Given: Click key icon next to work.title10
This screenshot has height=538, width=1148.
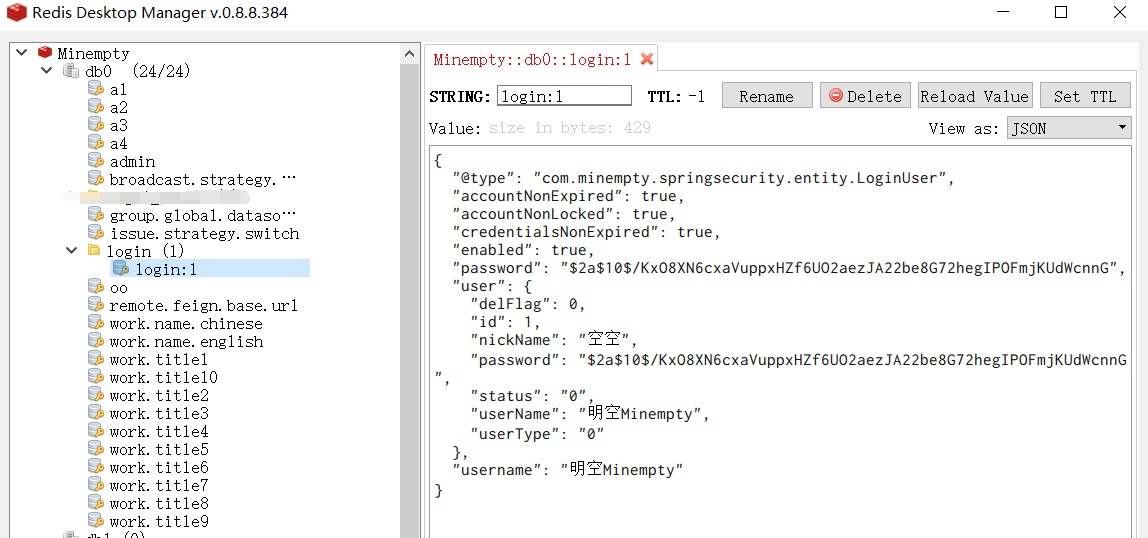Looking at the screenshot, I should click(x=96, y=377).
